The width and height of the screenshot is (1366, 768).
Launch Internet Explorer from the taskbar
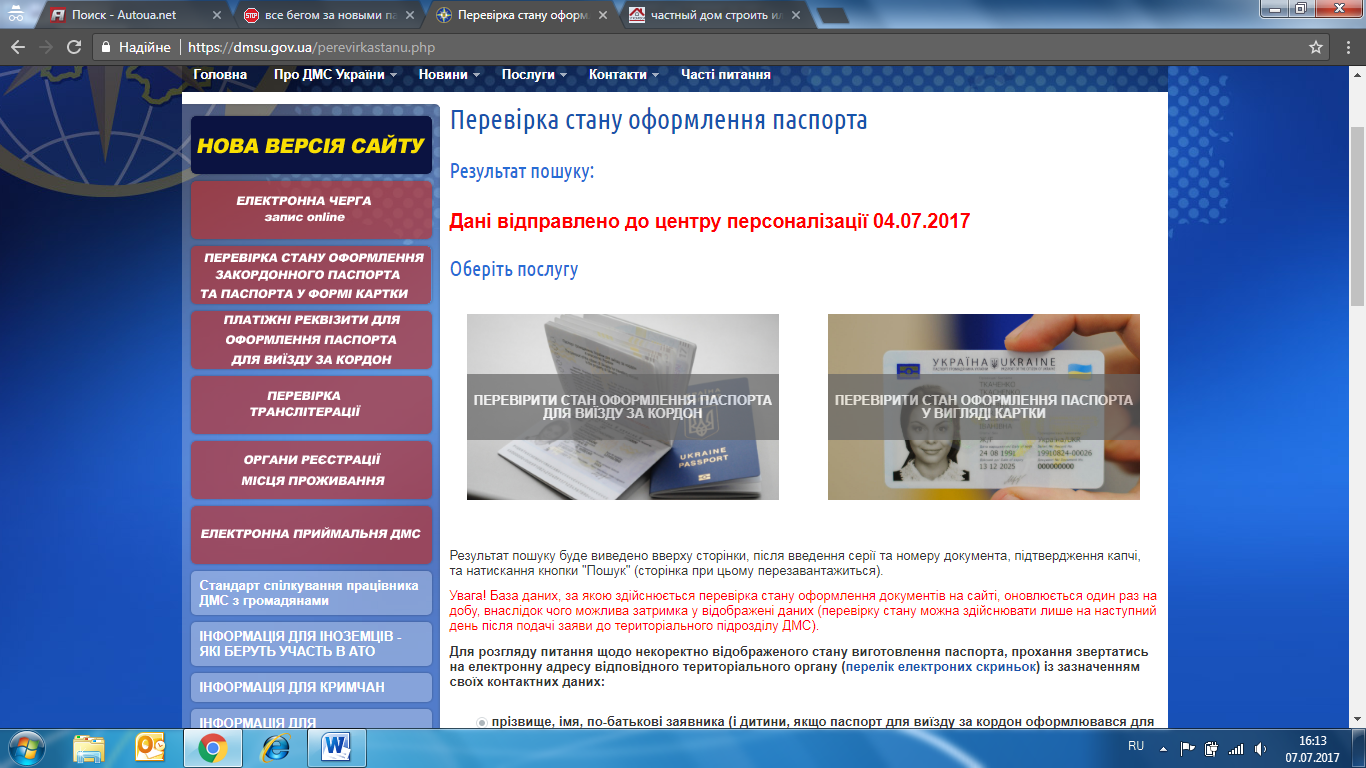pos(273,748)
